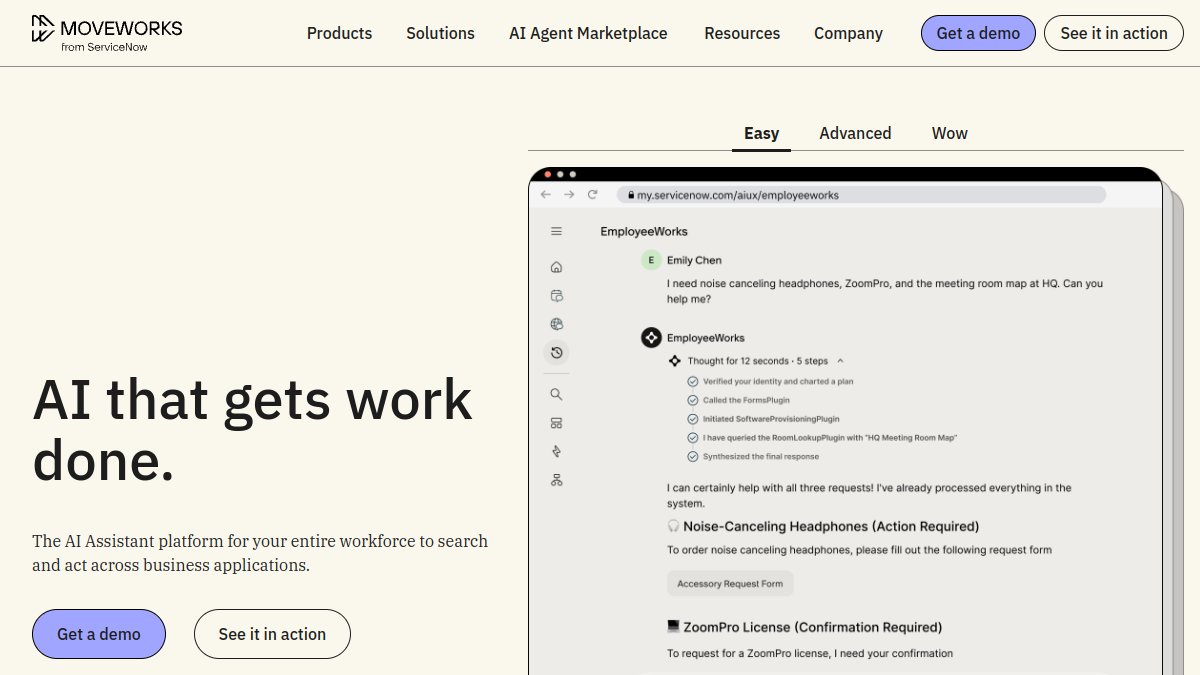Click Get a demo button in header
The height and width of the screenshot is (675, 1200).
[x=978, y=33]
